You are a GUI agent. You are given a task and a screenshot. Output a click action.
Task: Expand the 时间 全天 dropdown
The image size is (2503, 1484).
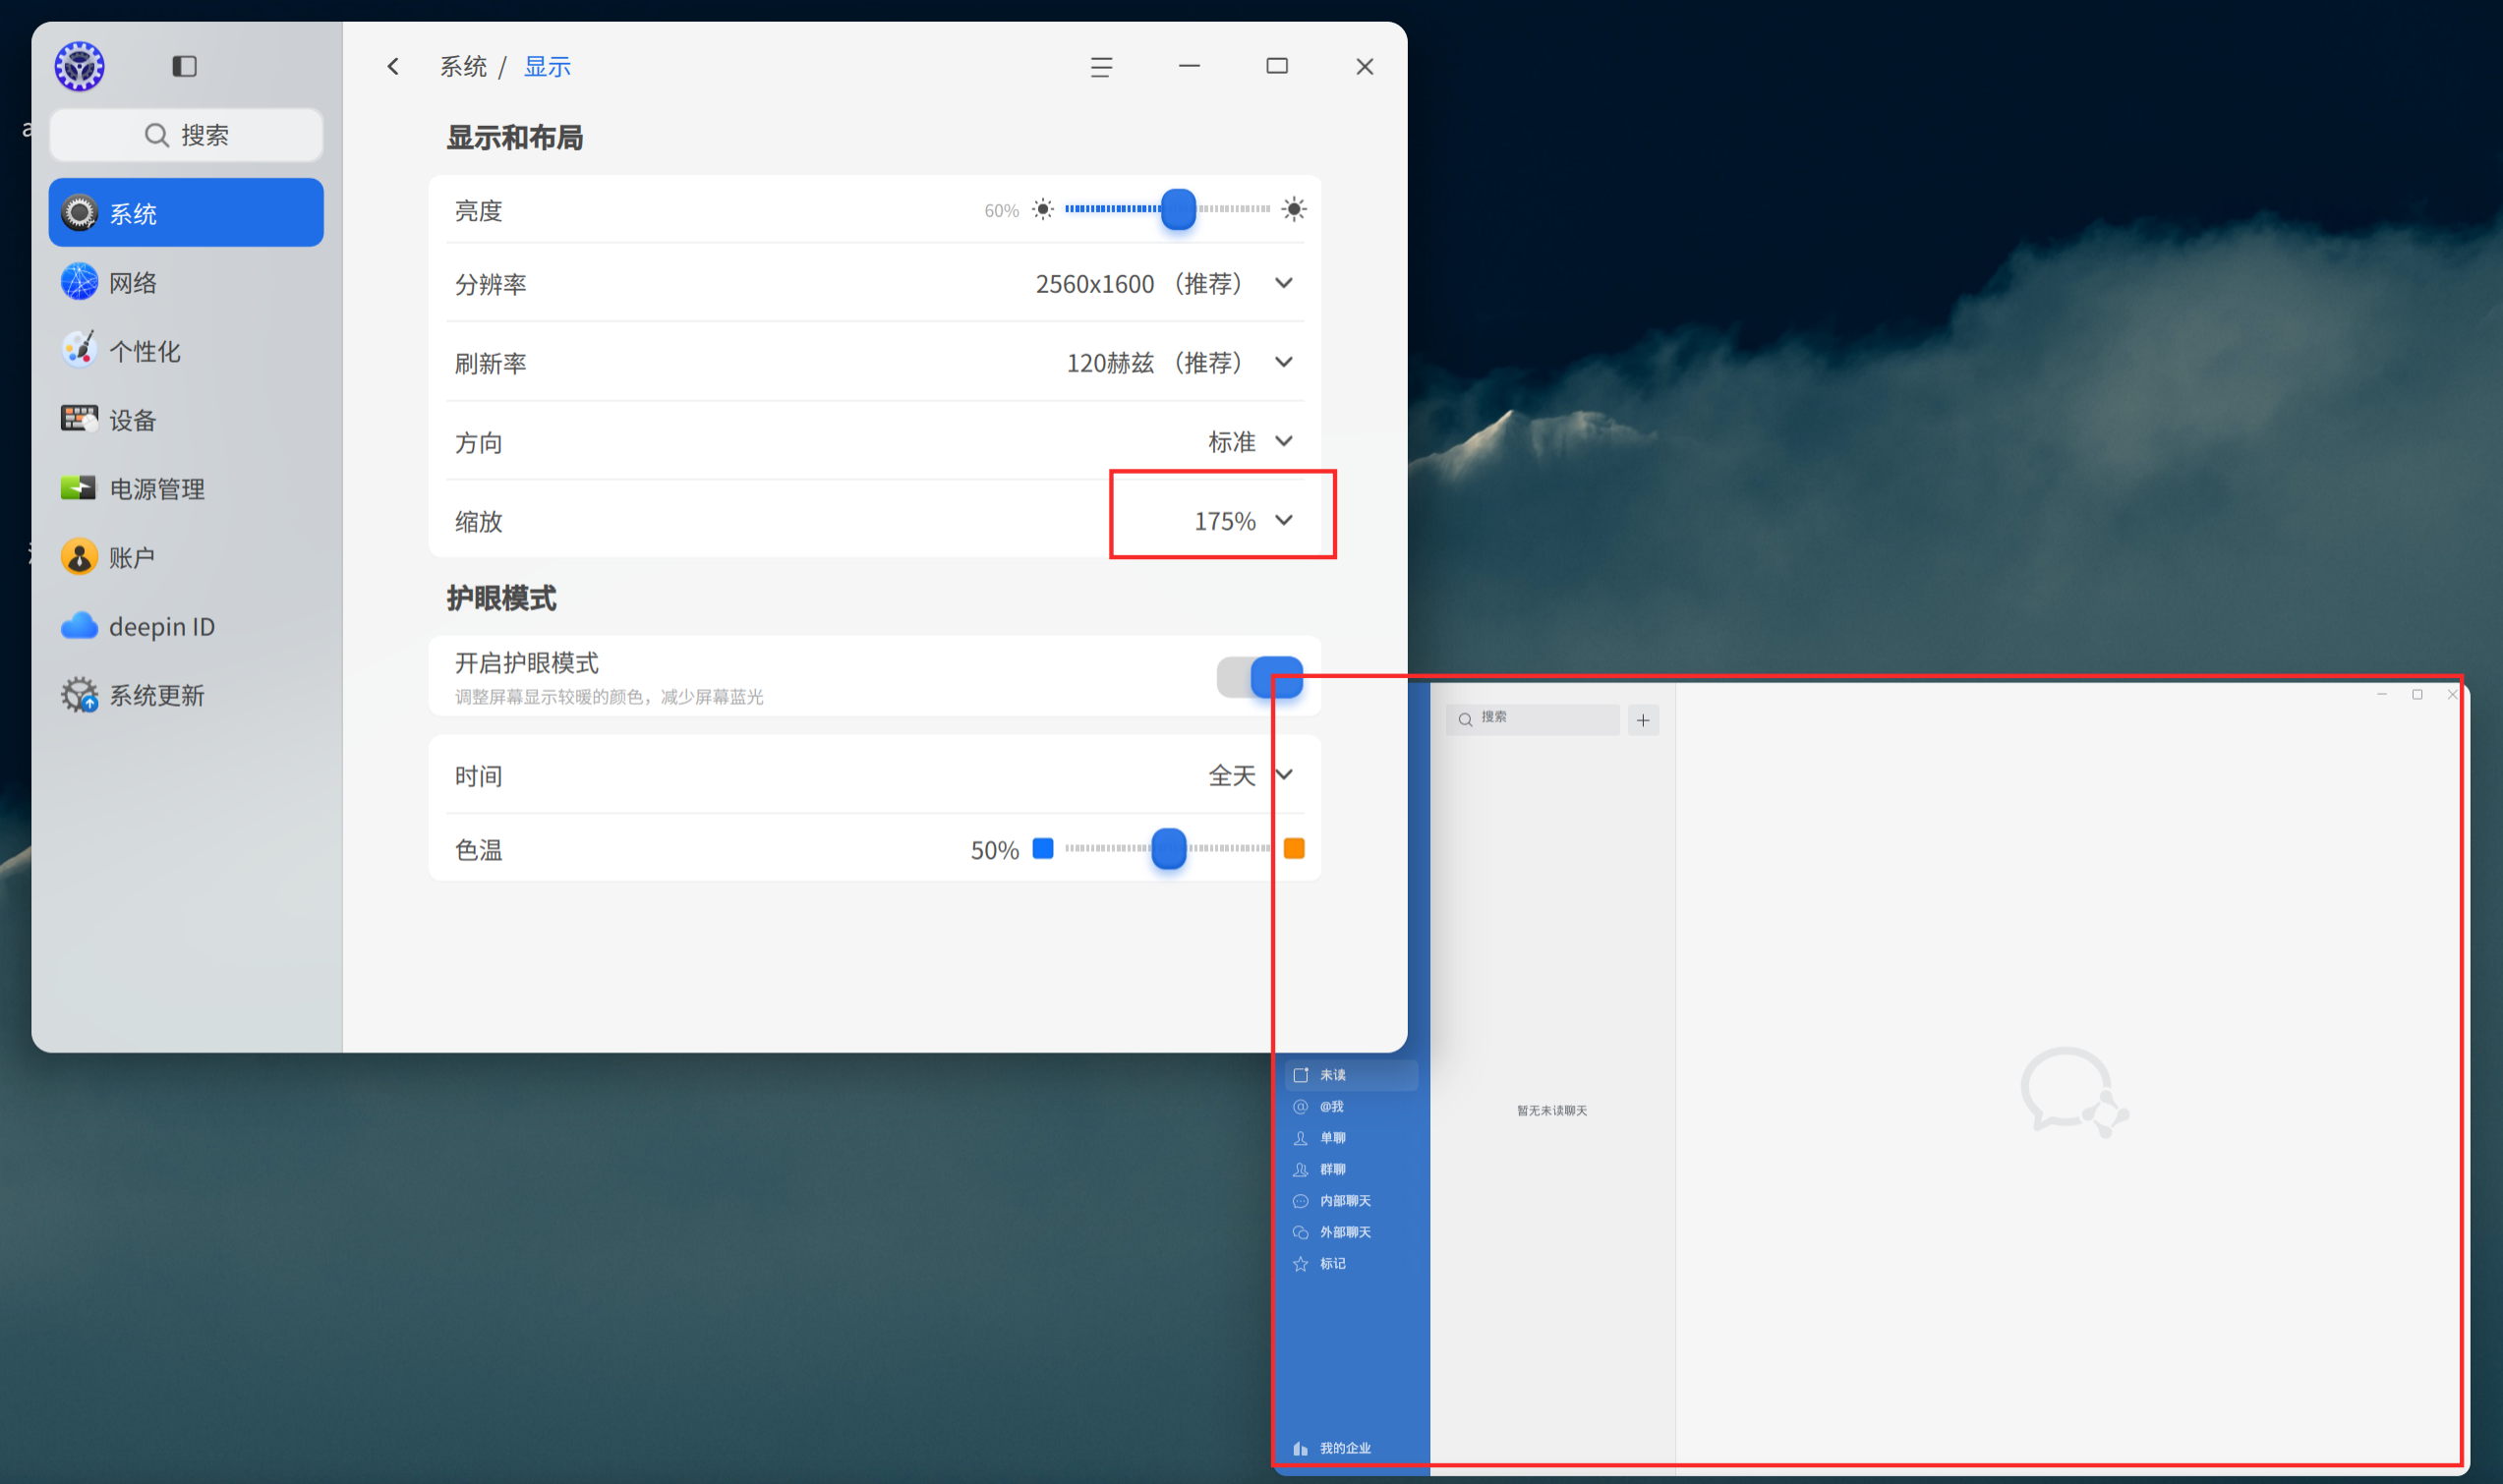coord(1250,775)
